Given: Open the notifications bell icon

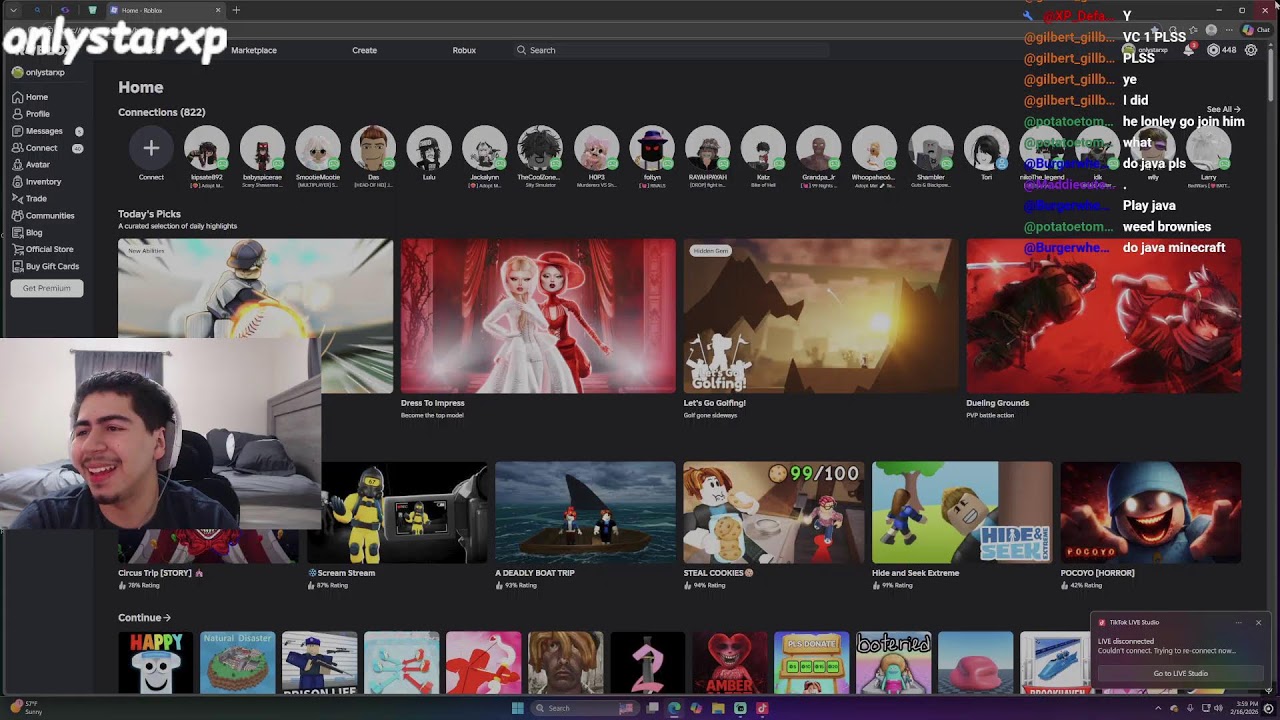Looking at the screenshot, I should pyautogui.click(x=1189, y=50).
